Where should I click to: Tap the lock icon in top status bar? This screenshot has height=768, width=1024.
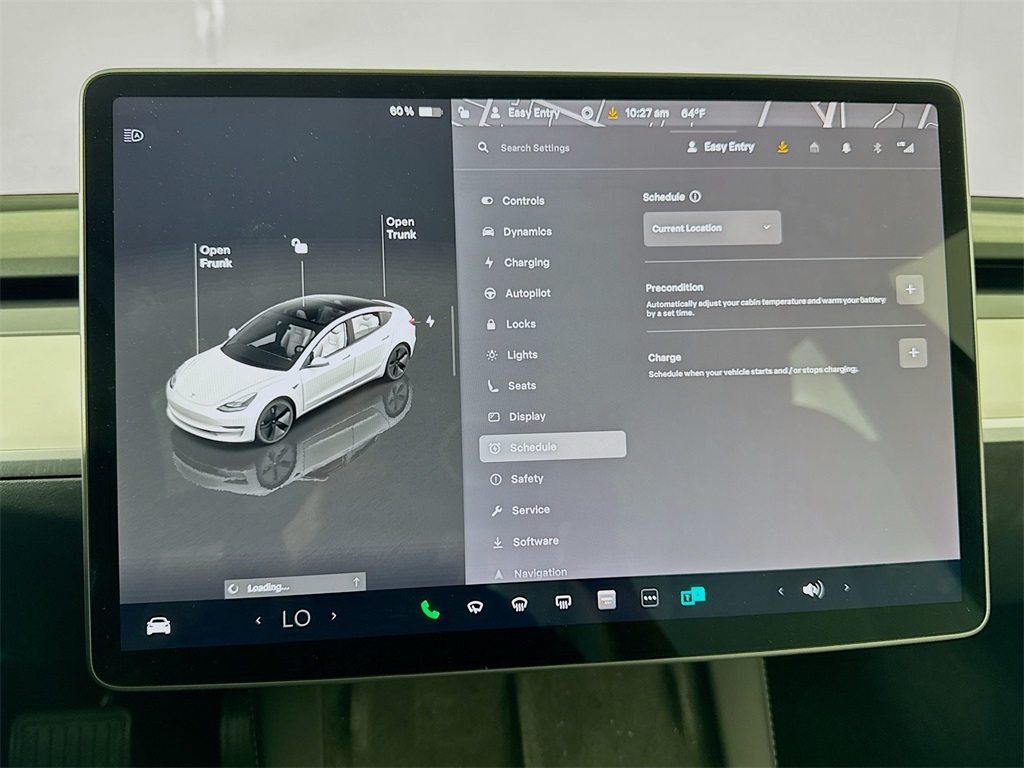464,112
